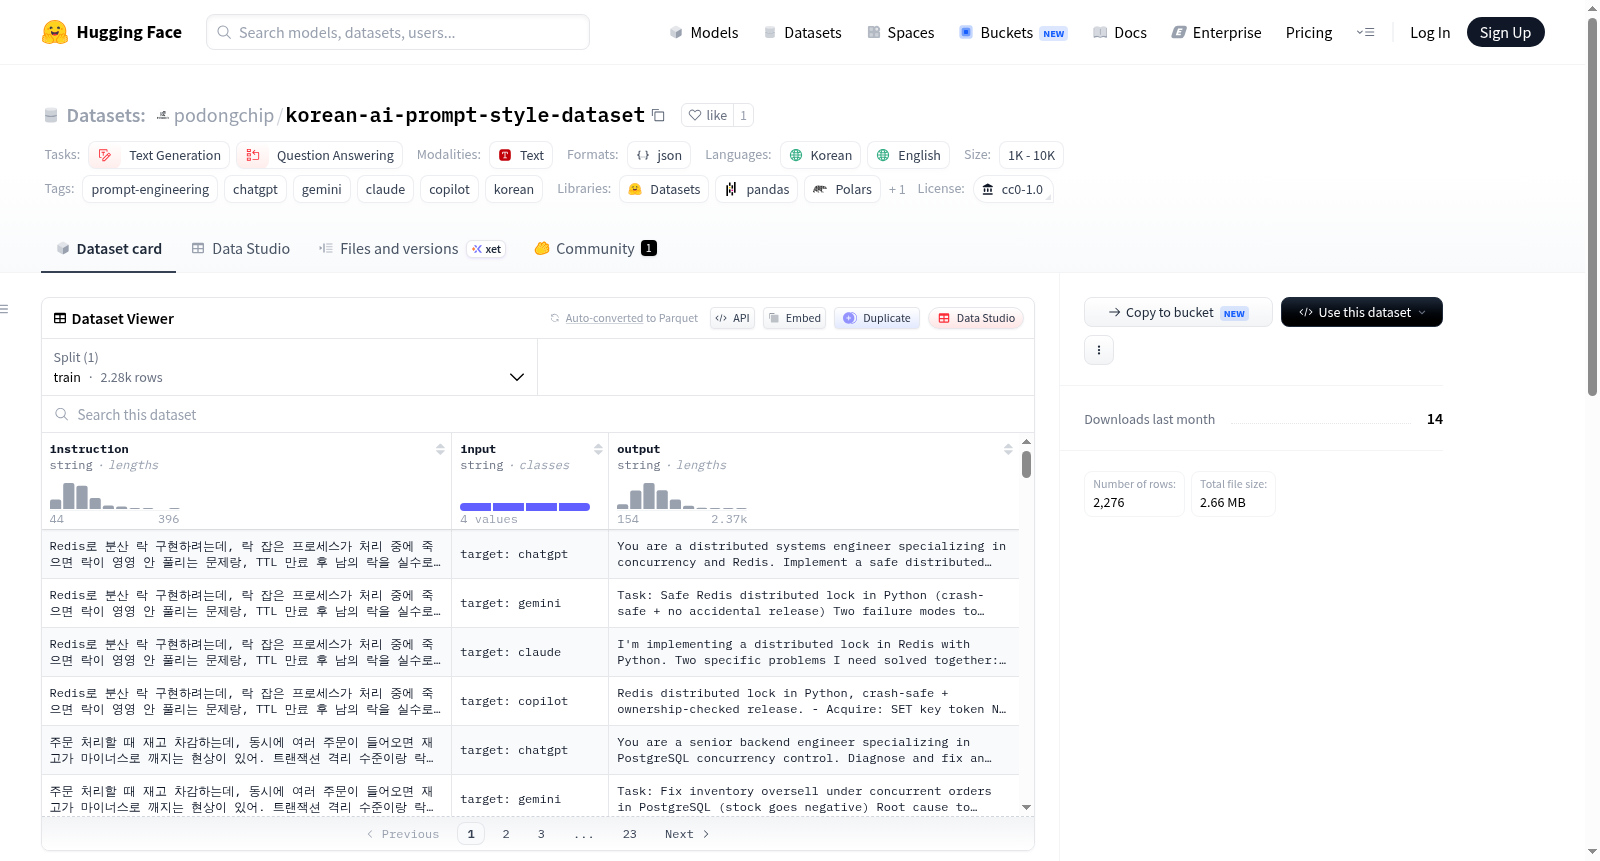Click the Hugging Face logo icon
This screenshot has height=861, width=1600.
click(55, 32)
